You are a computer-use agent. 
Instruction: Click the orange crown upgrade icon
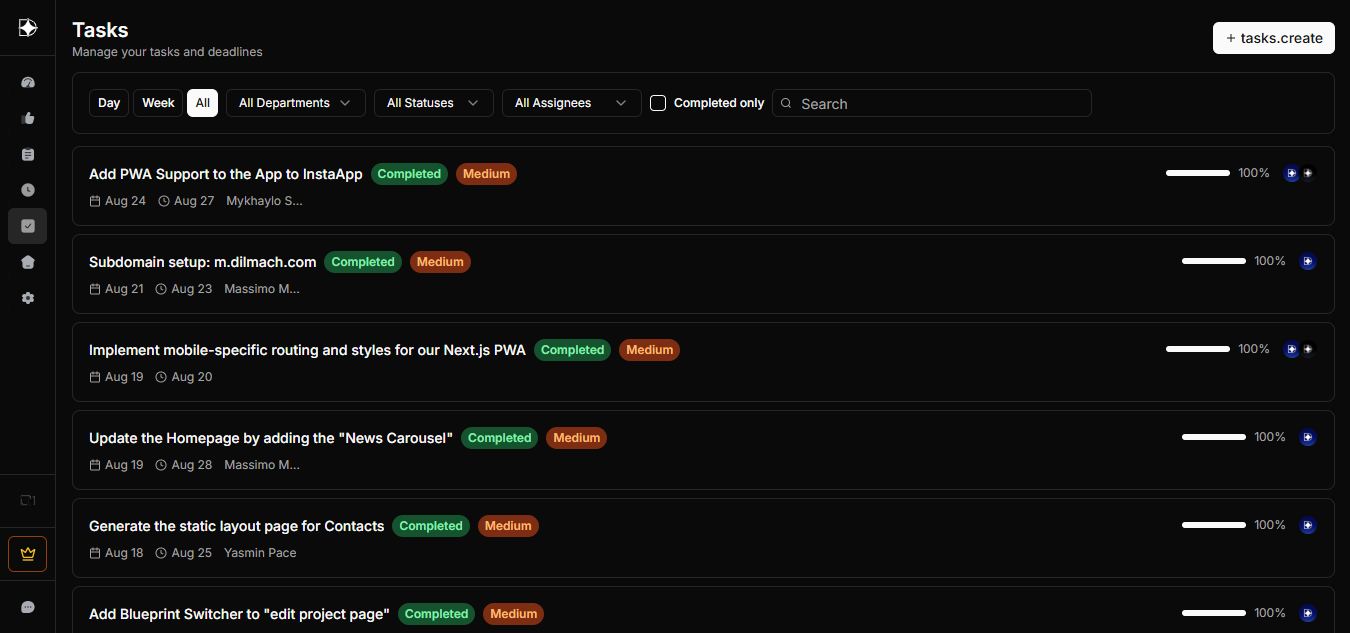coord(28,554)
